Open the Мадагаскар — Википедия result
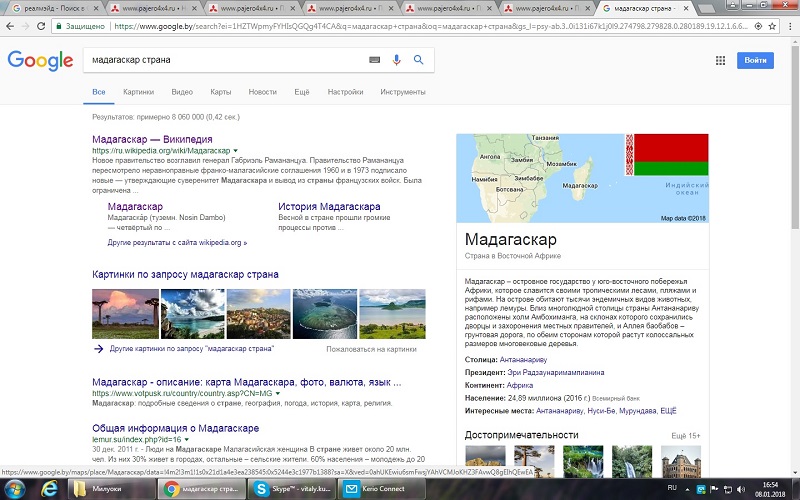 coord(151,139)
